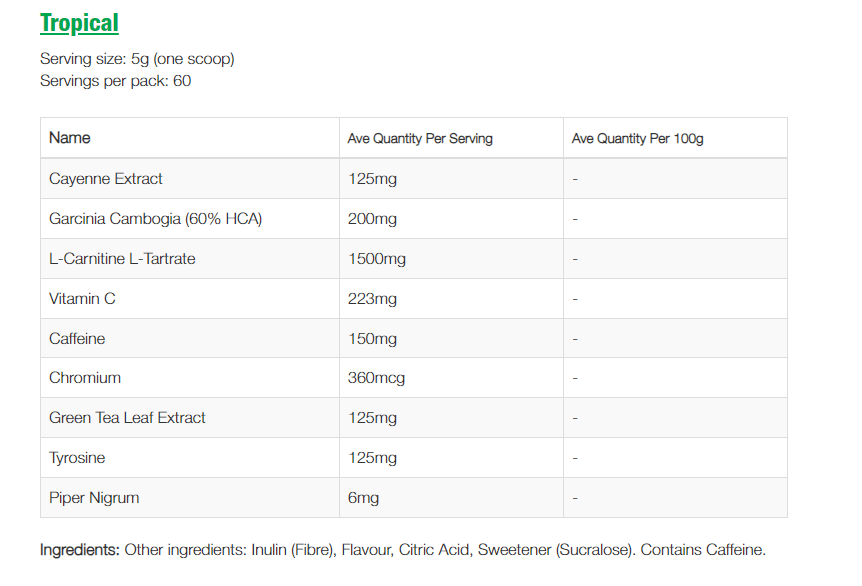Select the L-Carnitine L-Tartrate cell
This screenshot has height=586, width=862.
point(122,259)
